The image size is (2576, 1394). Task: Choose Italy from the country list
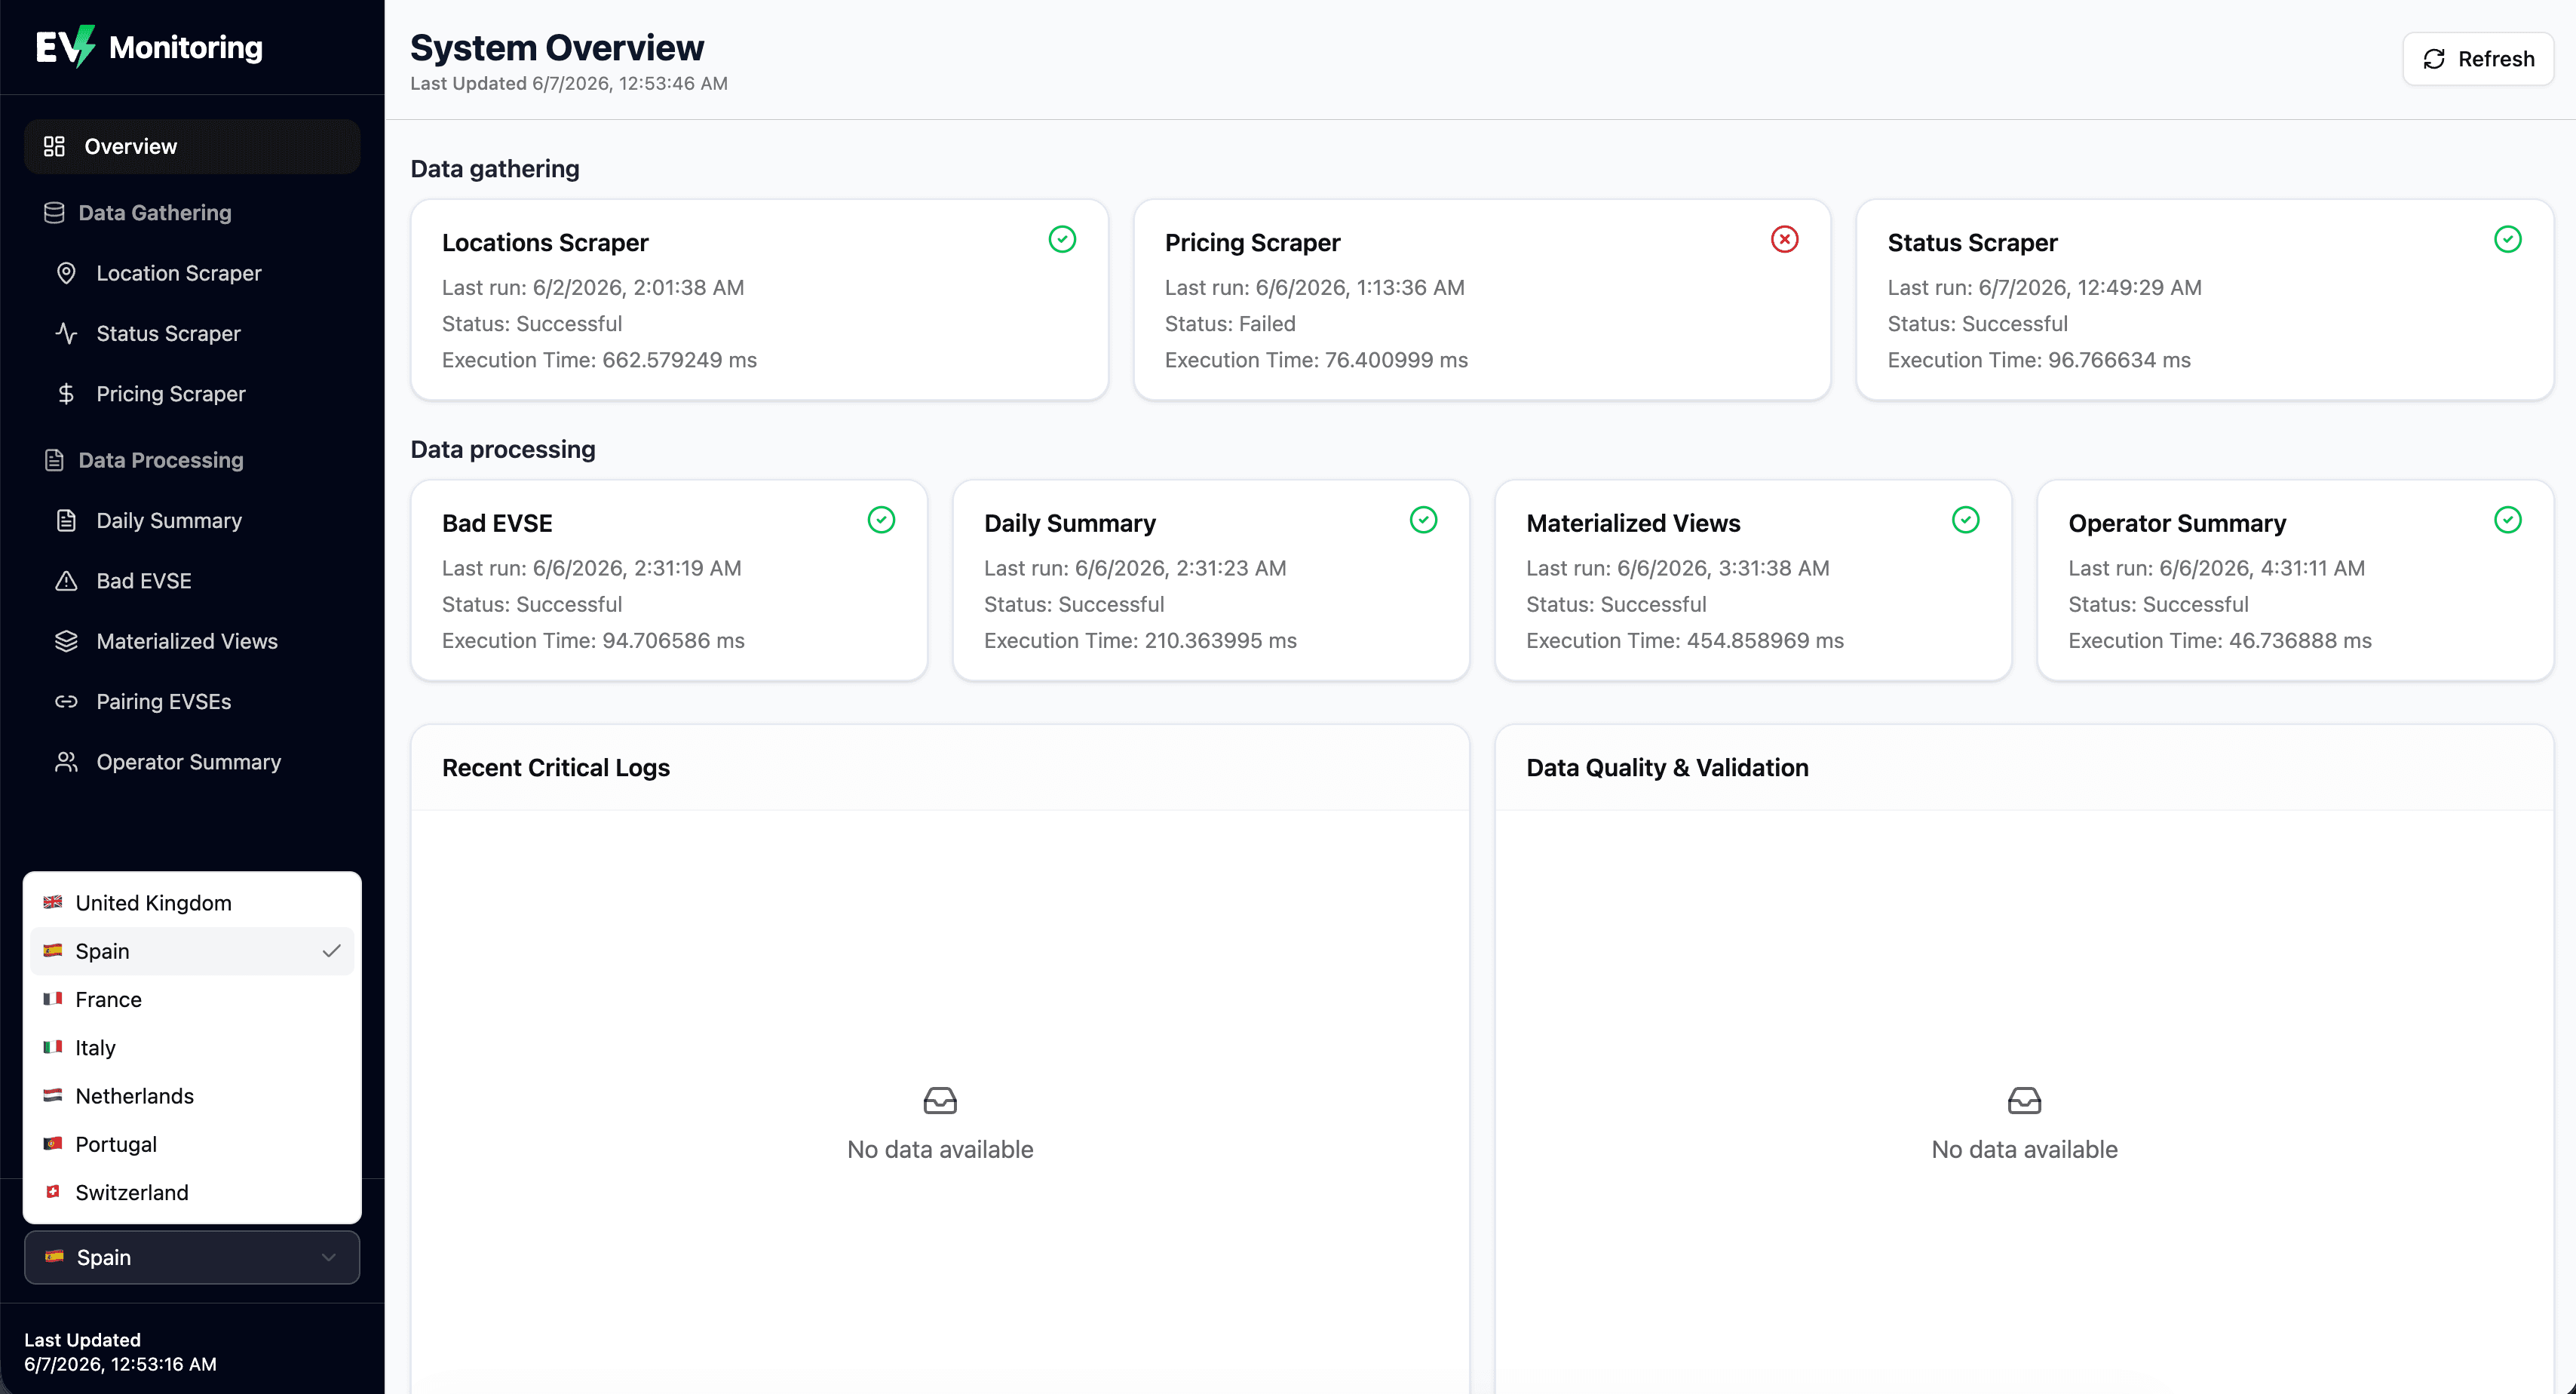tap(192, 1048)
